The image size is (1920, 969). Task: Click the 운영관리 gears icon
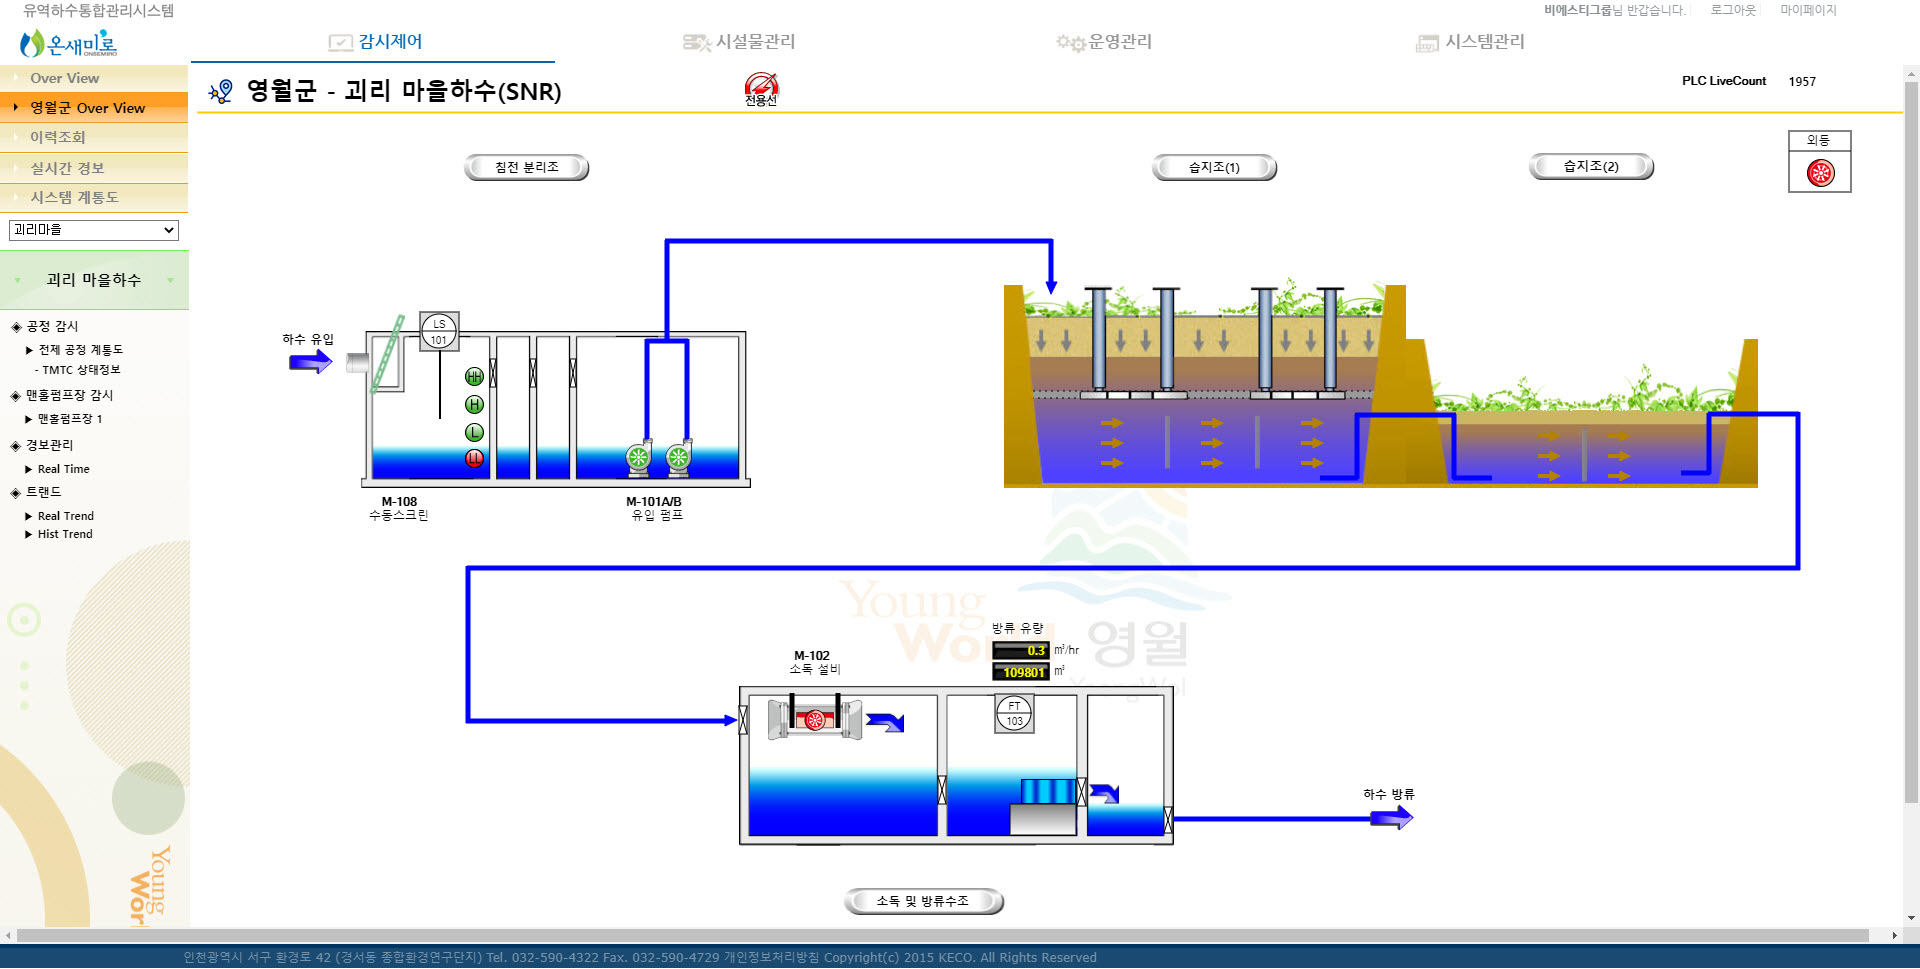click(1071, 43)
